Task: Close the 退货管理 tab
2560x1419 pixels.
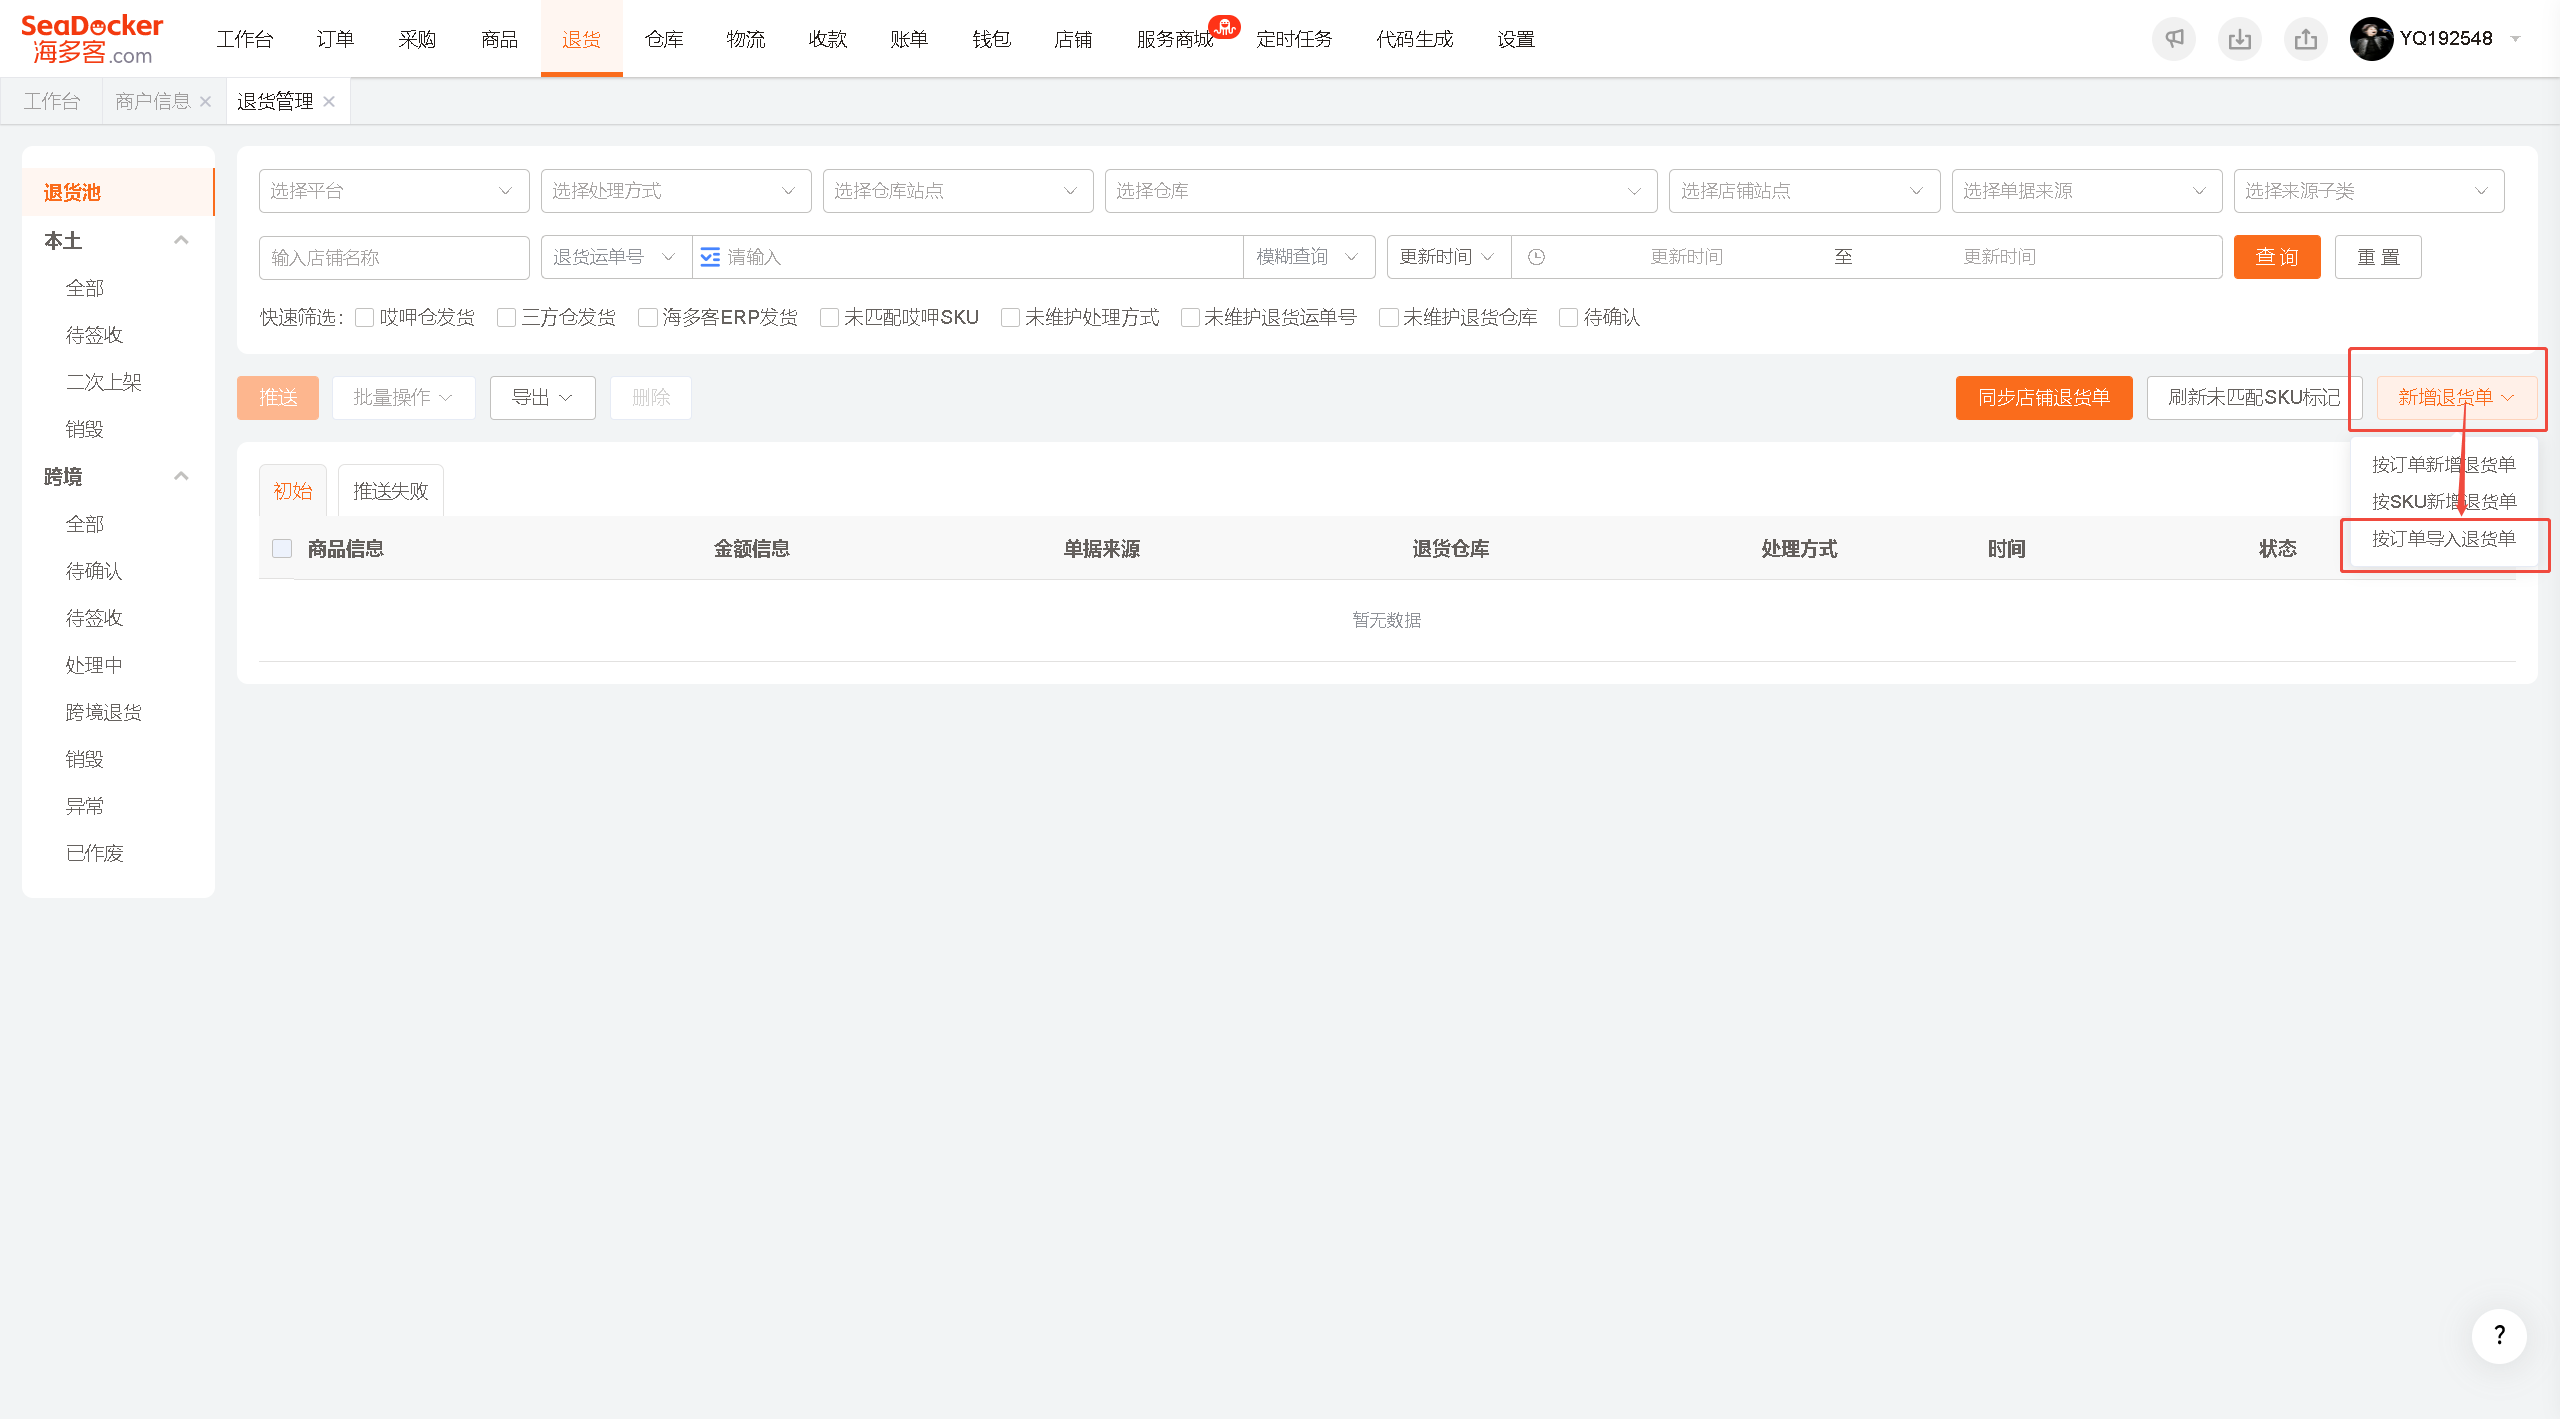Action: (x=329, y=101)
